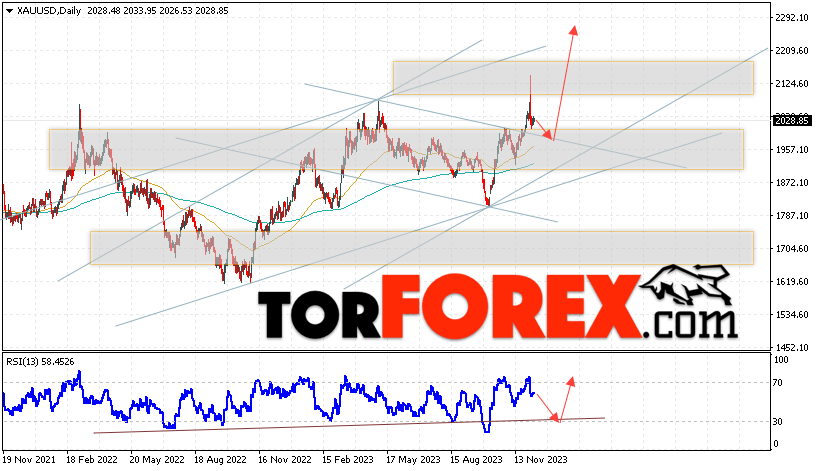
Task: Click the 20 May 2022 date label
Action: 157,460
